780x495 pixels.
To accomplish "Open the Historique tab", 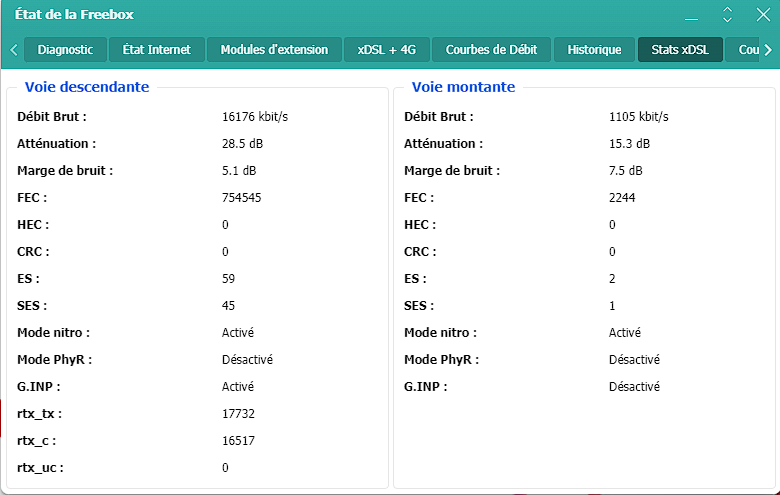I will tap(594, 50).
